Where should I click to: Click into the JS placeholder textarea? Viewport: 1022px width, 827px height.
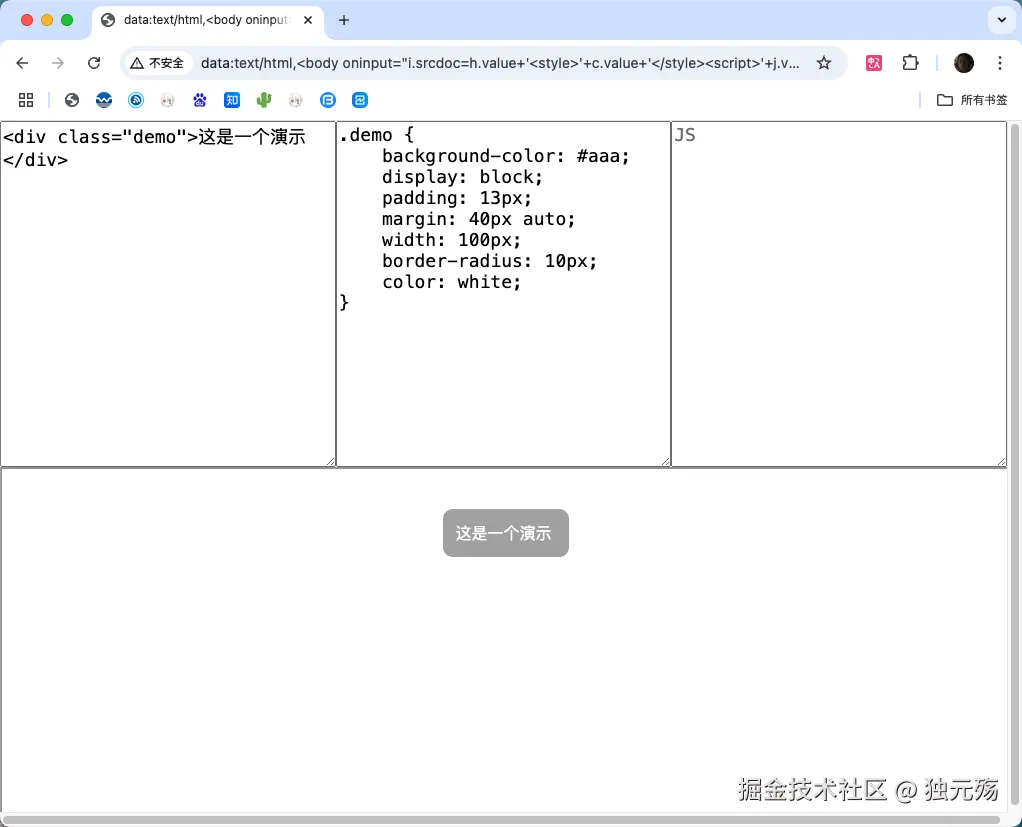coord(839,294)
